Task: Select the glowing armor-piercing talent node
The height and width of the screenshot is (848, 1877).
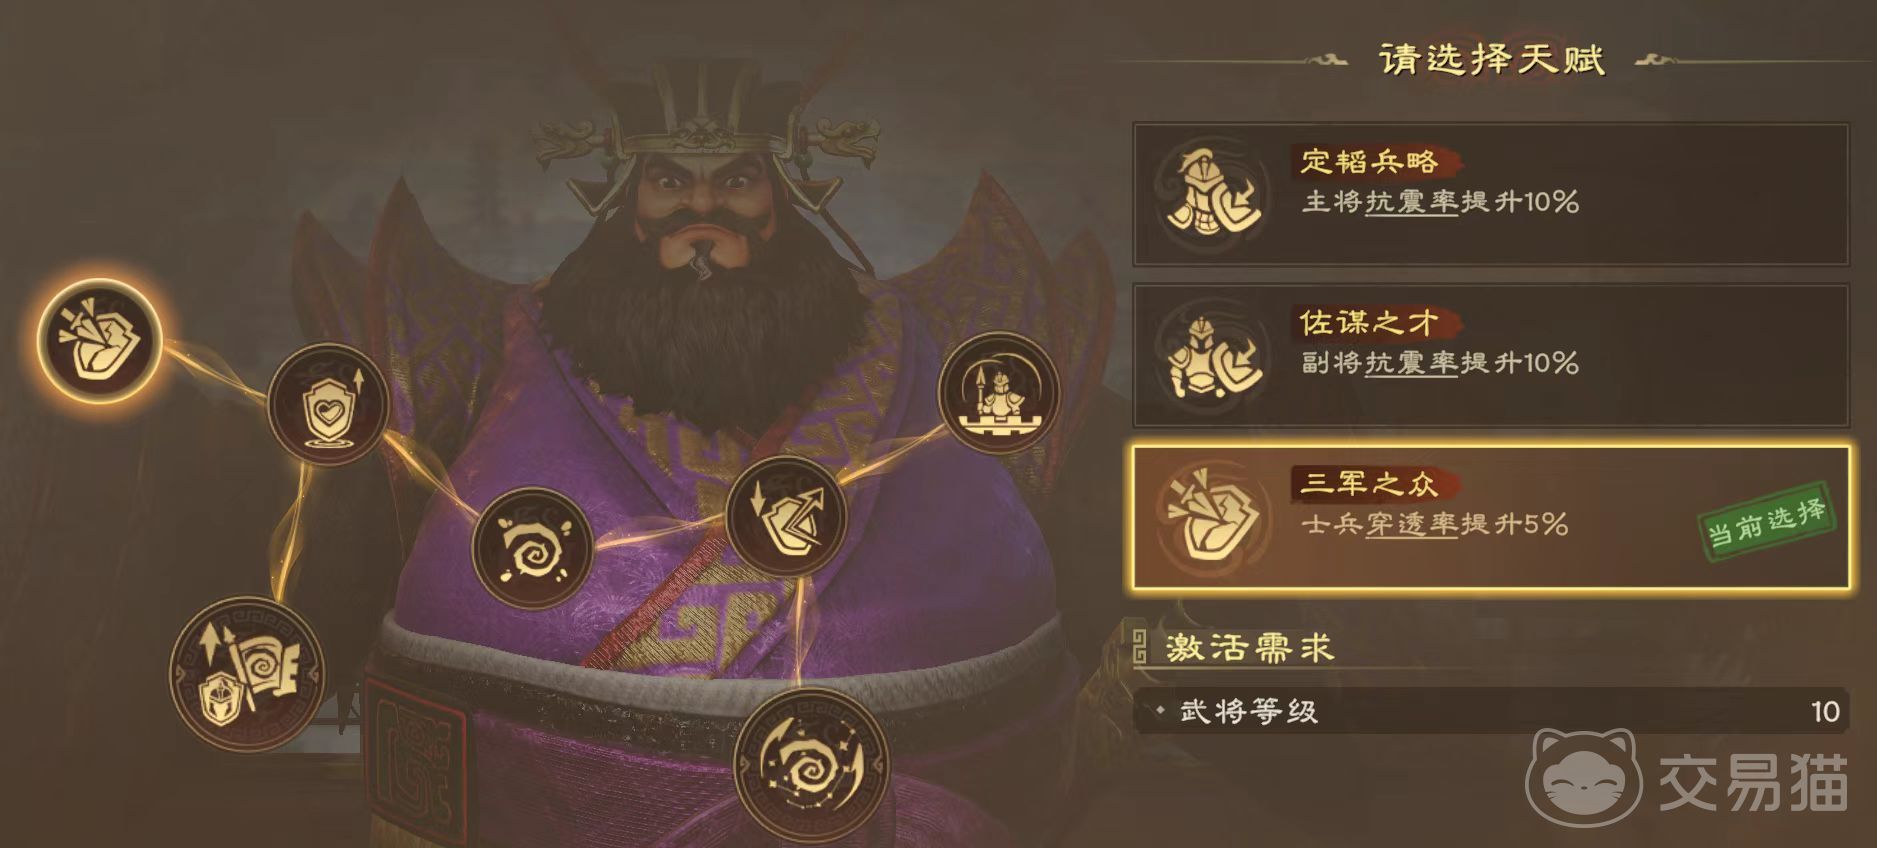Action: point(99,340)
